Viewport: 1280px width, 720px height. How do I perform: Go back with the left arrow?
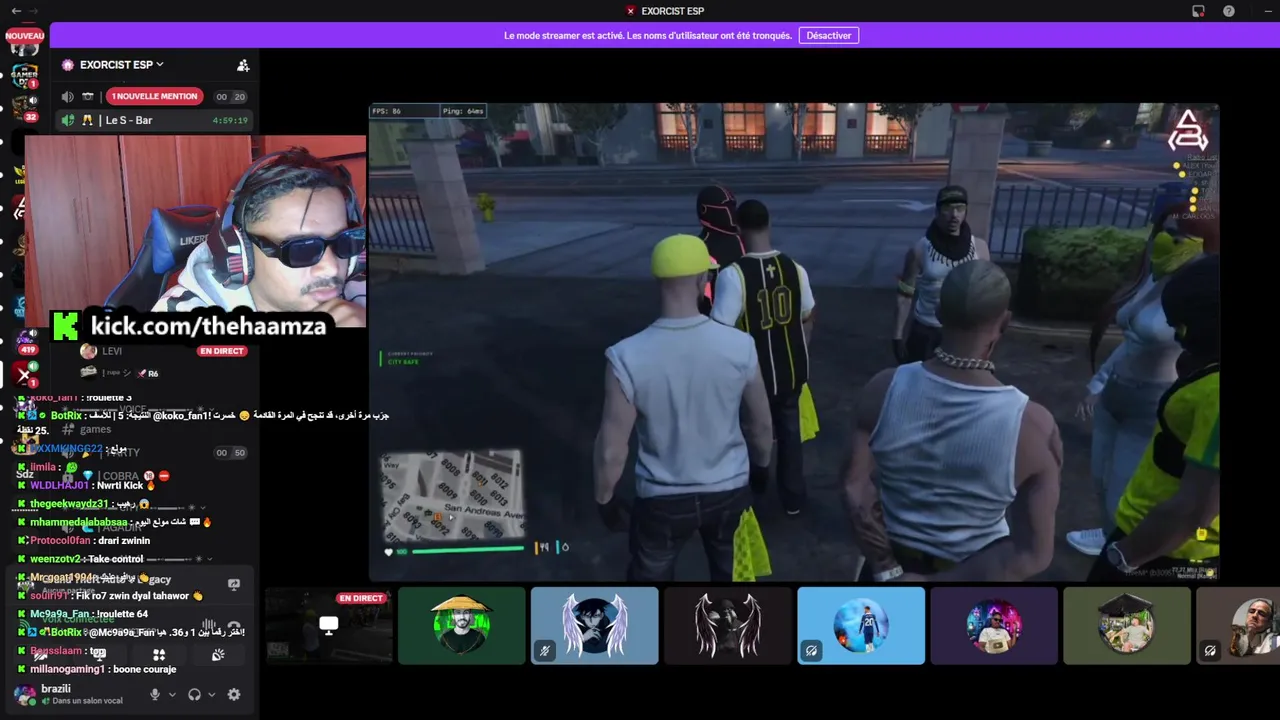tap(15, 11)
